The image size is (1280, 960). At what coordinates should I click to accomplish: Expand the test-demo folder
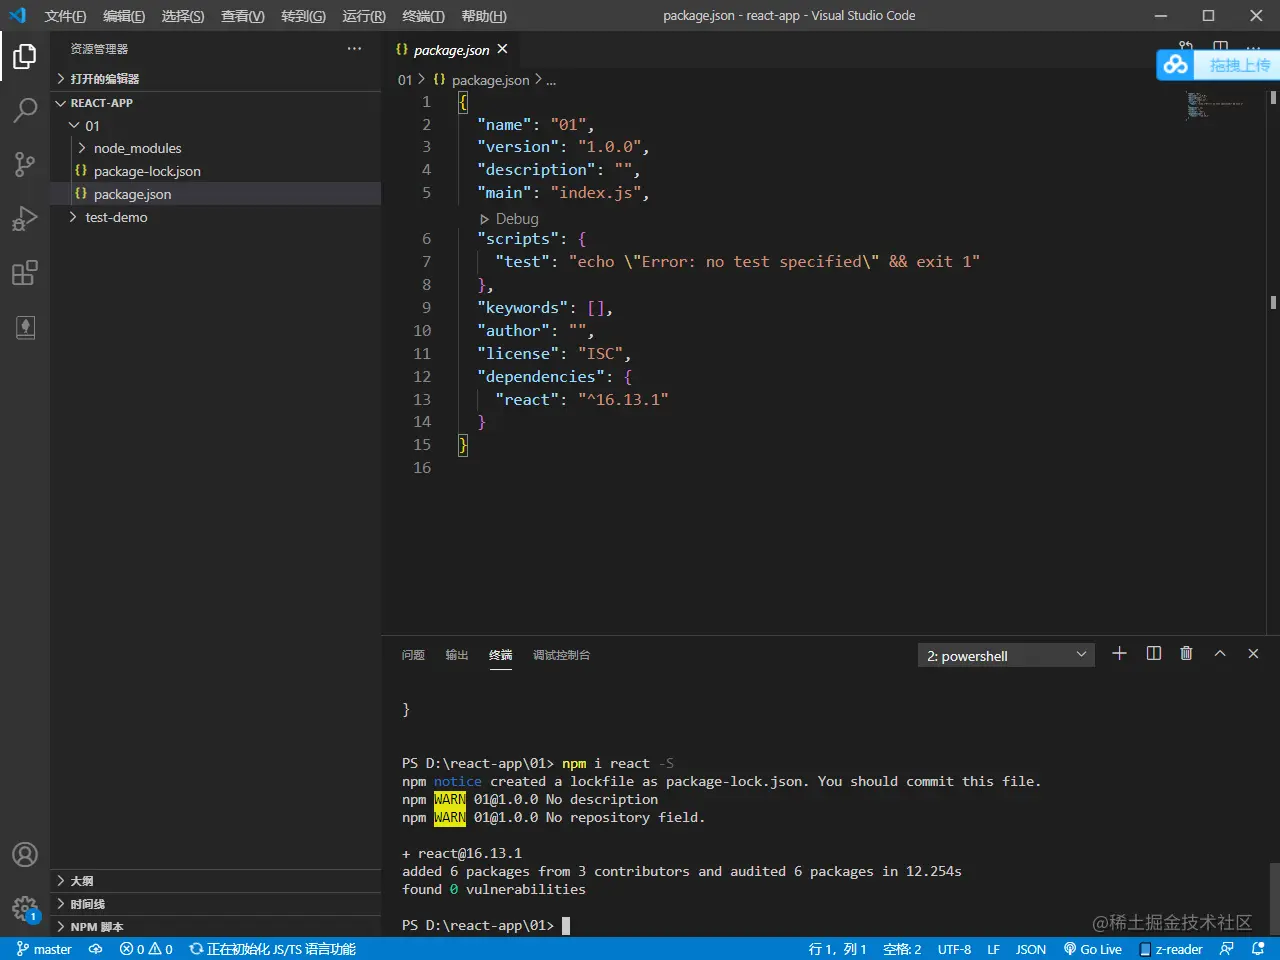tap(116, 217)
